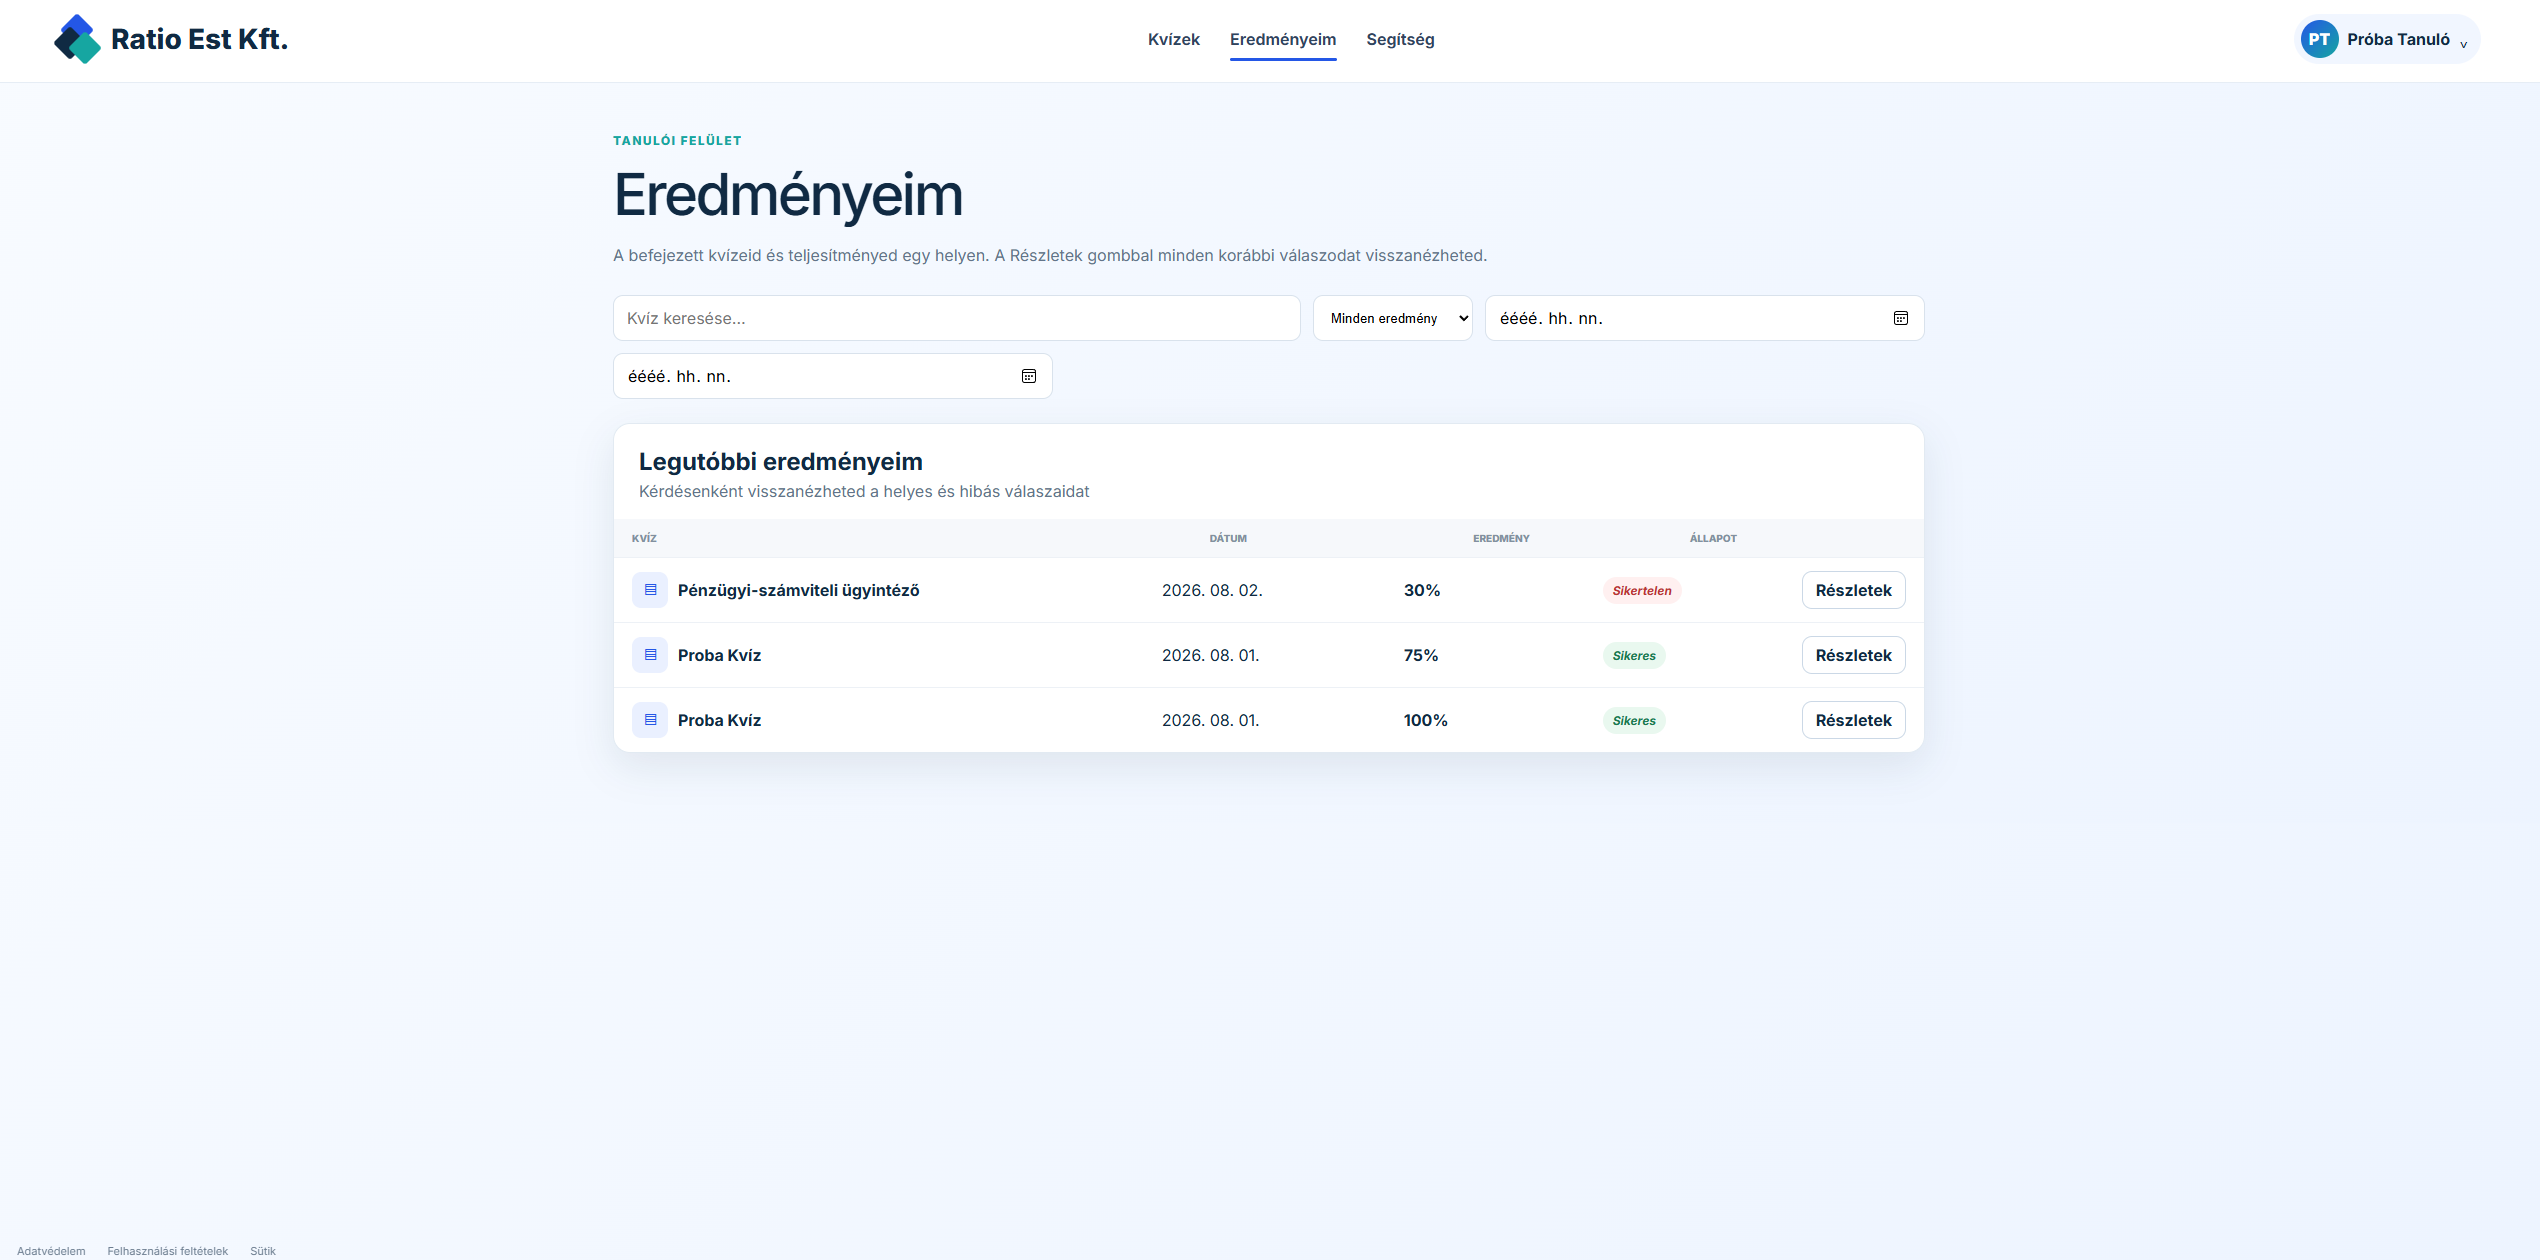This screenshot has height=1260, width=2540.
Task: Click quiz icon beside Pénzügyi-számviteli ügyintéző
Action: click(x=650, y=590)
